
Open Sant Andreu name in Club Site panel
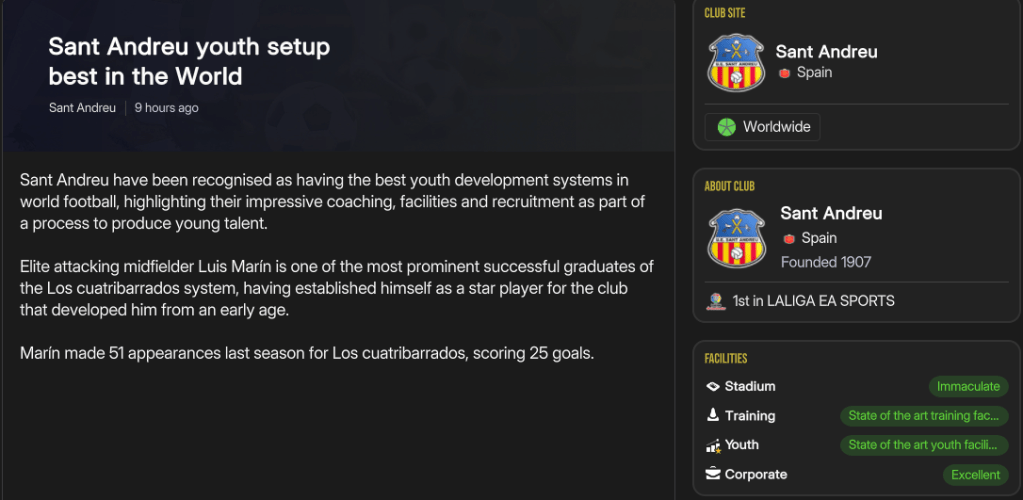point(826,52)
